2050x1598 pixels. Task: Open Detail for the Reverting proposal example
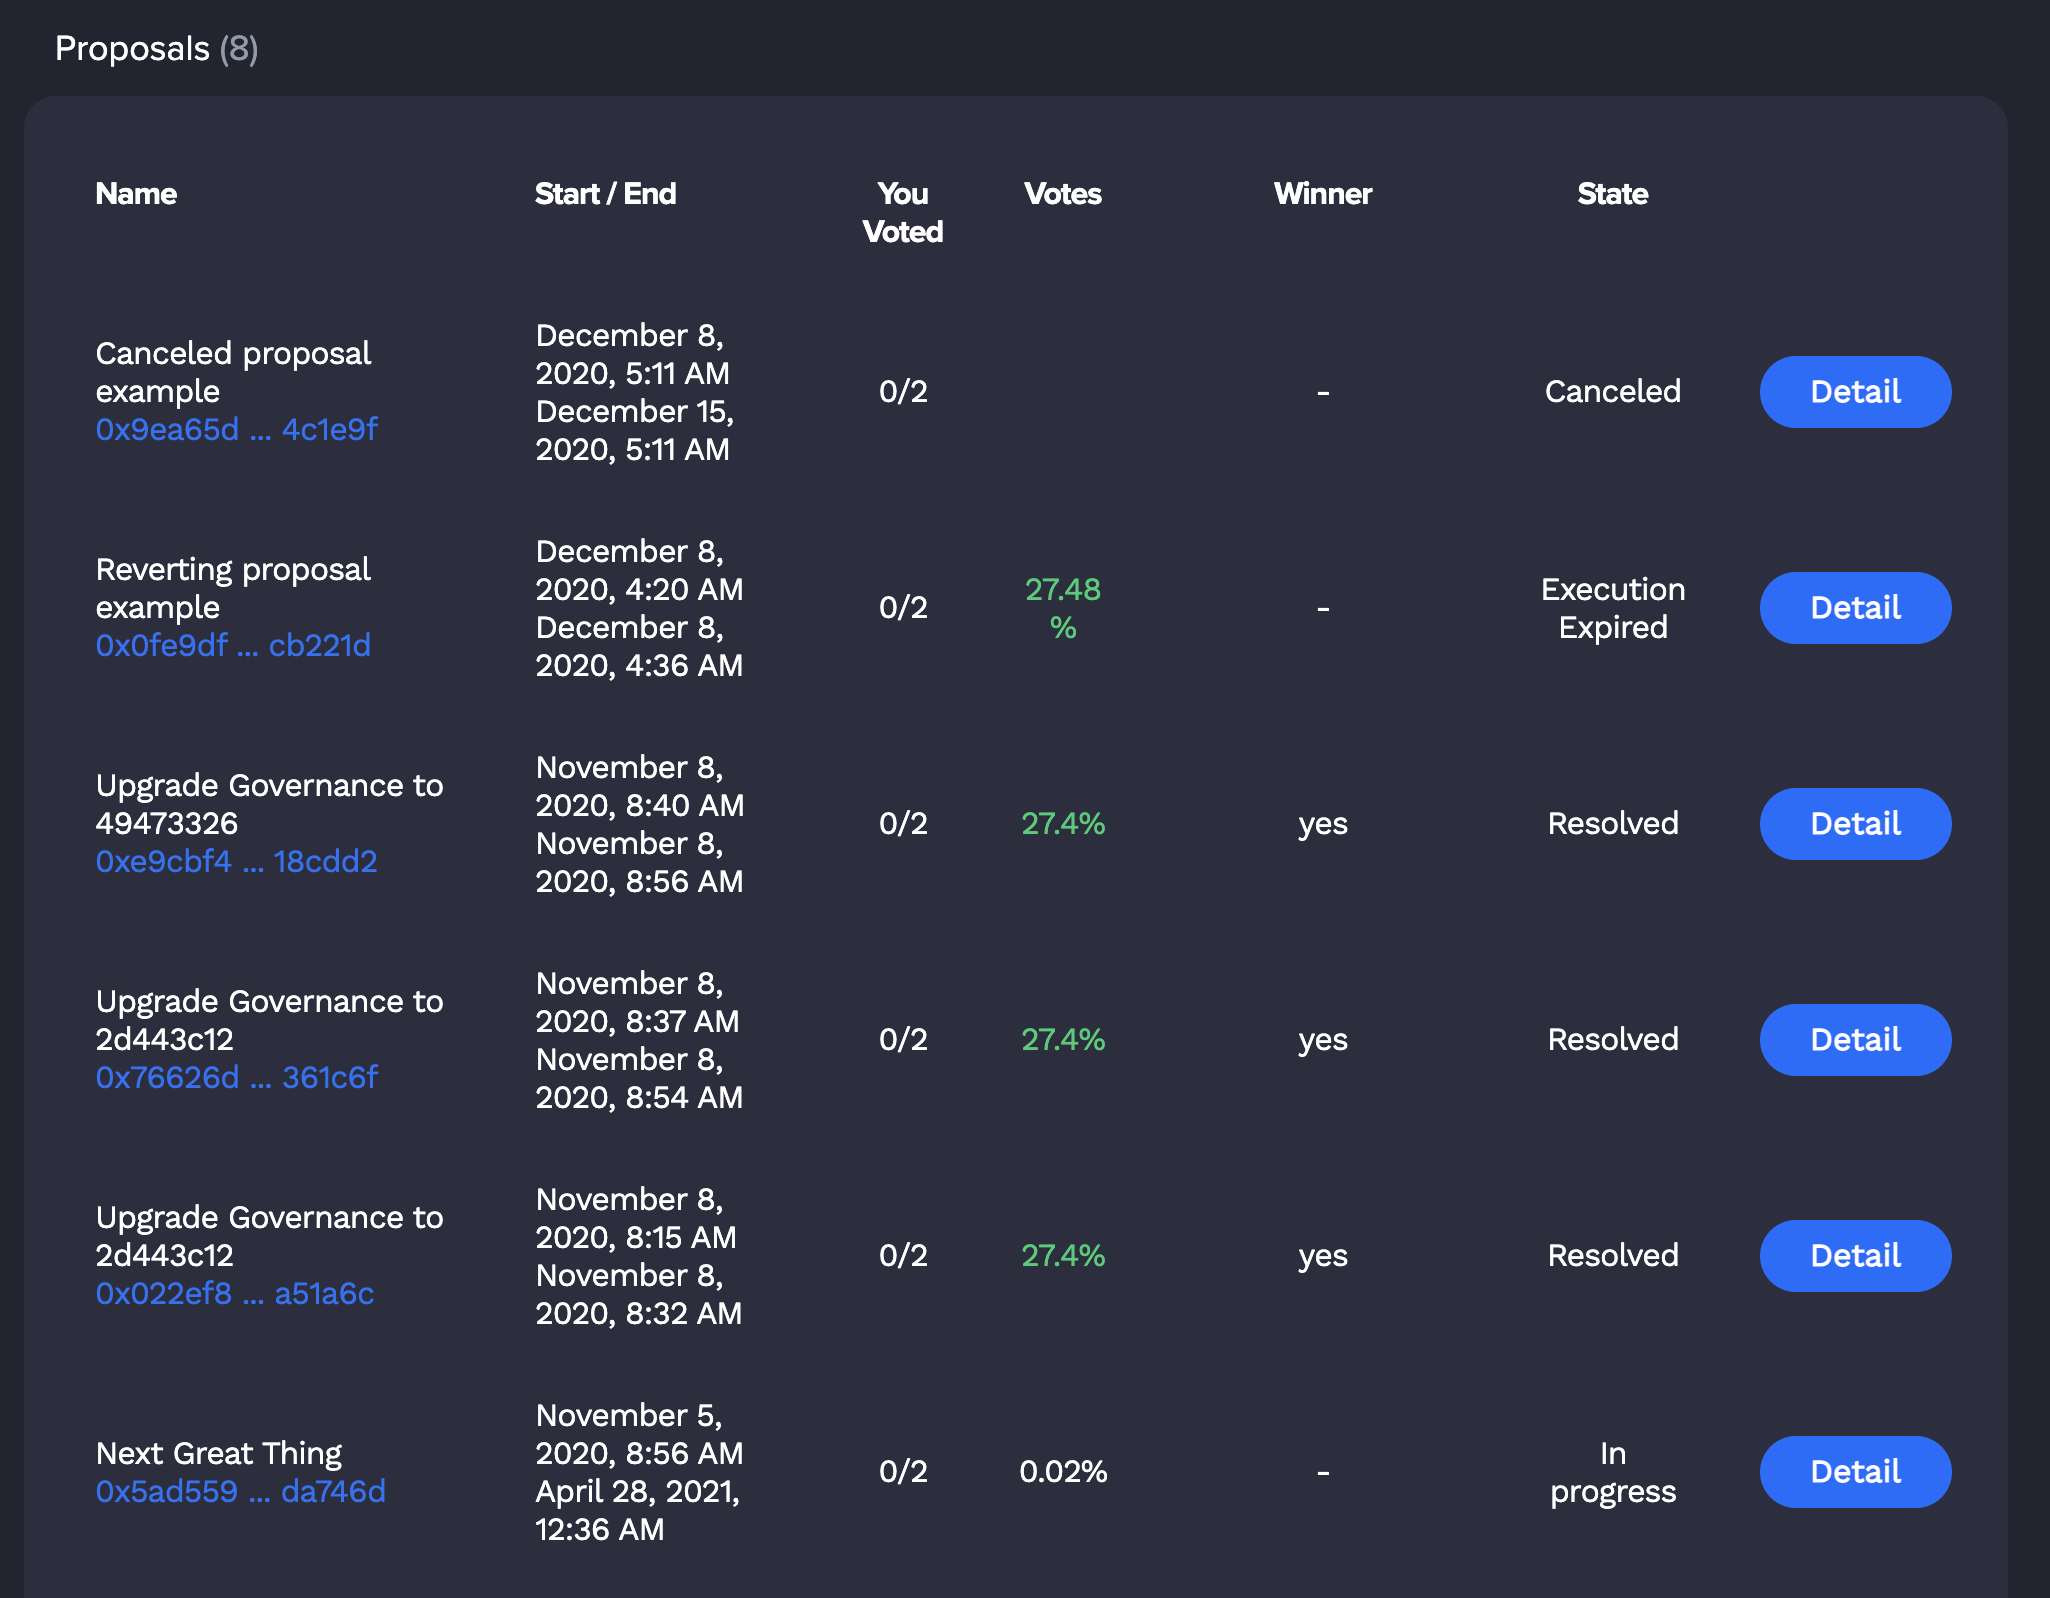pyautogui.click(x=1854, y=607)
